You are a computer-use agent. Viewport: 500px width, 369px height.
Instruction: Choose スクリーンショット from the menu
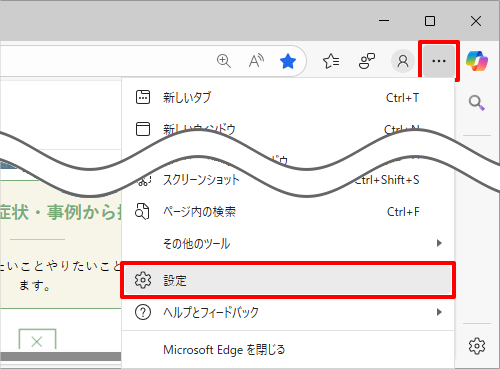[x=288, y=180]
